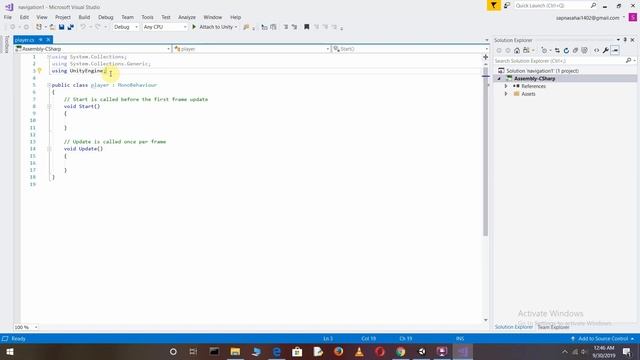
Task: Open the Tools menu
Action: tap(147, 17)
